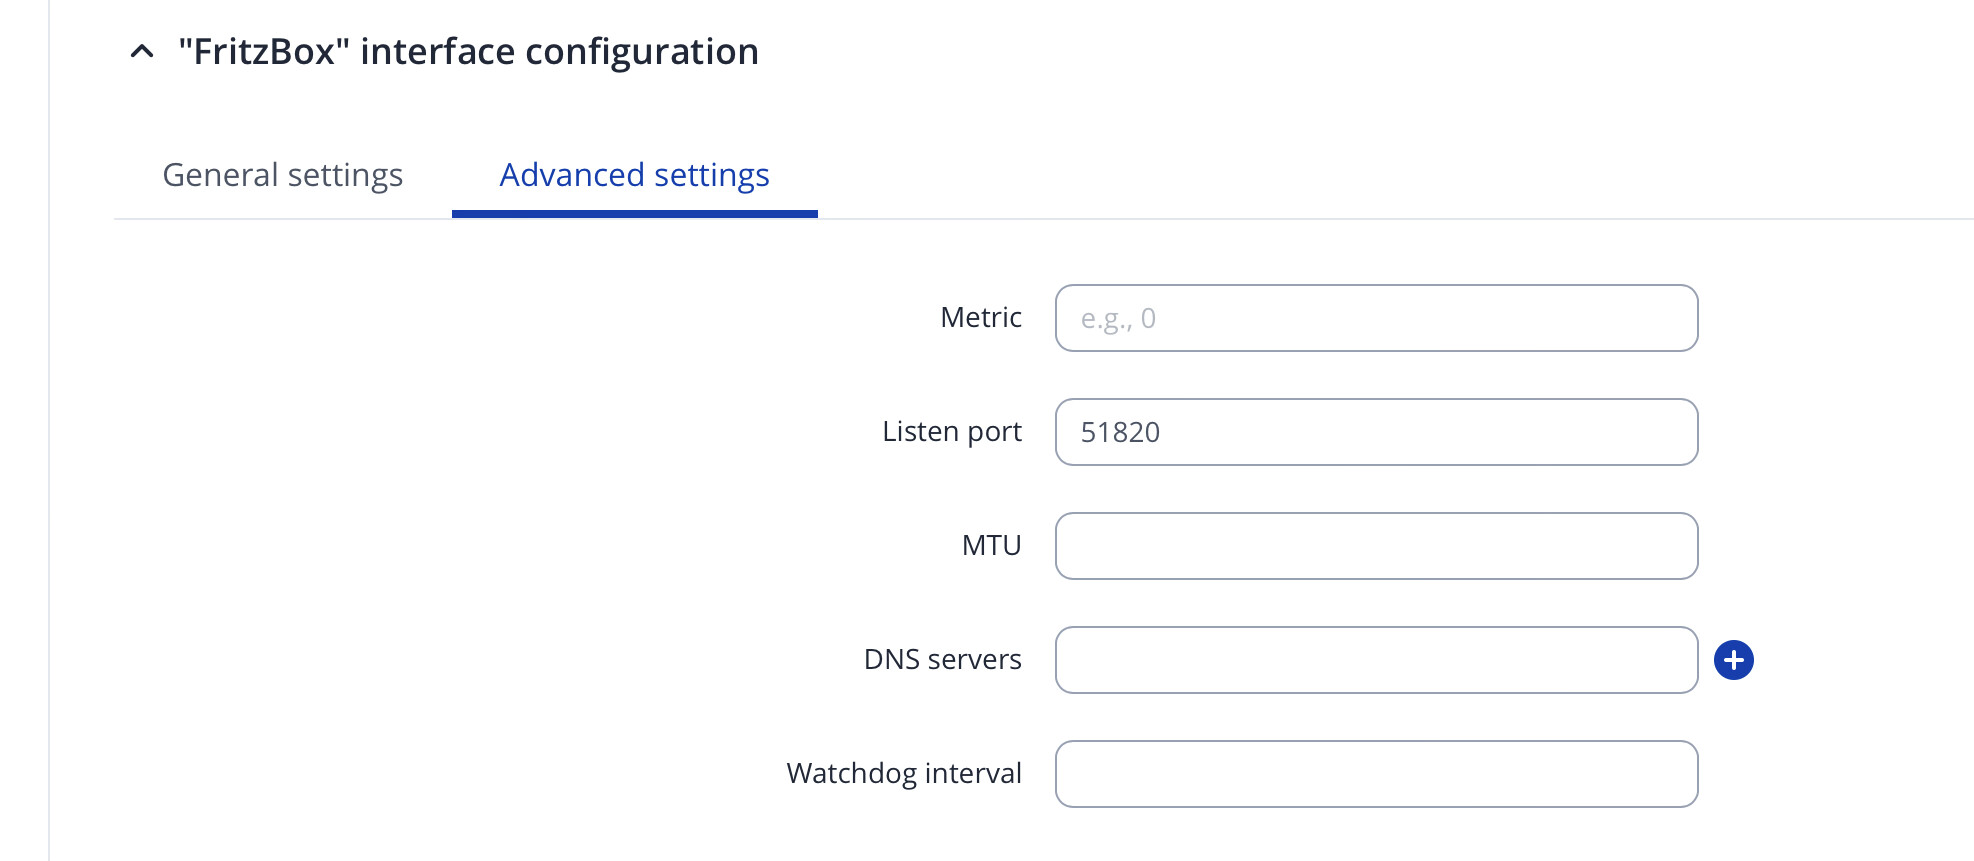Click the Listen port label

click(951, 432)
